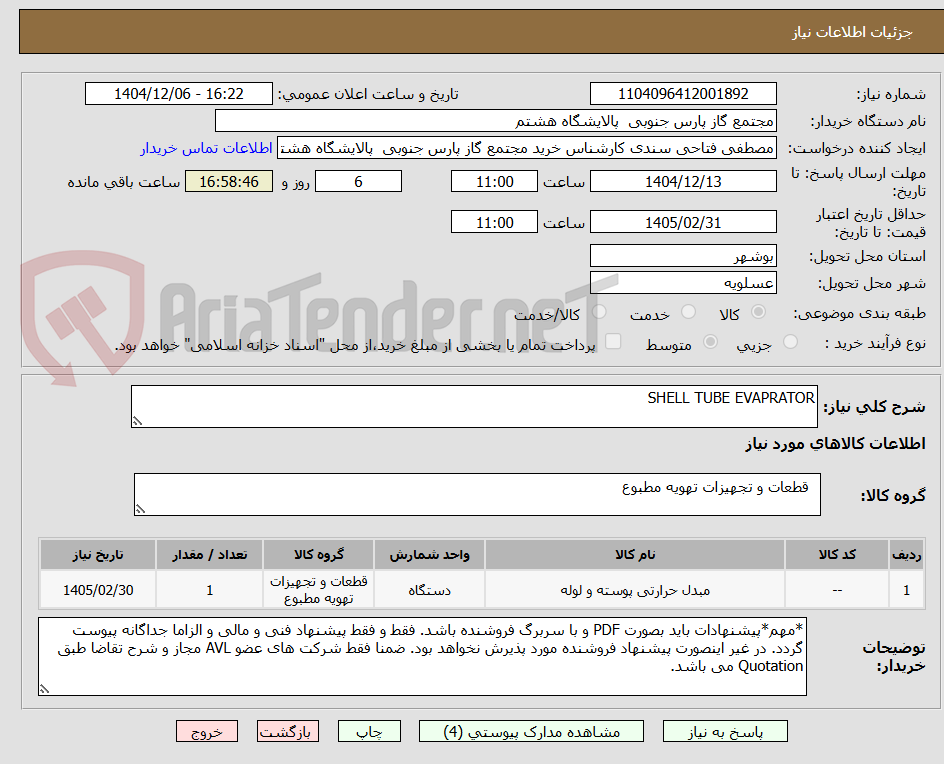Click the ردیف column header
Screen dimensions: 944x764
907,554
